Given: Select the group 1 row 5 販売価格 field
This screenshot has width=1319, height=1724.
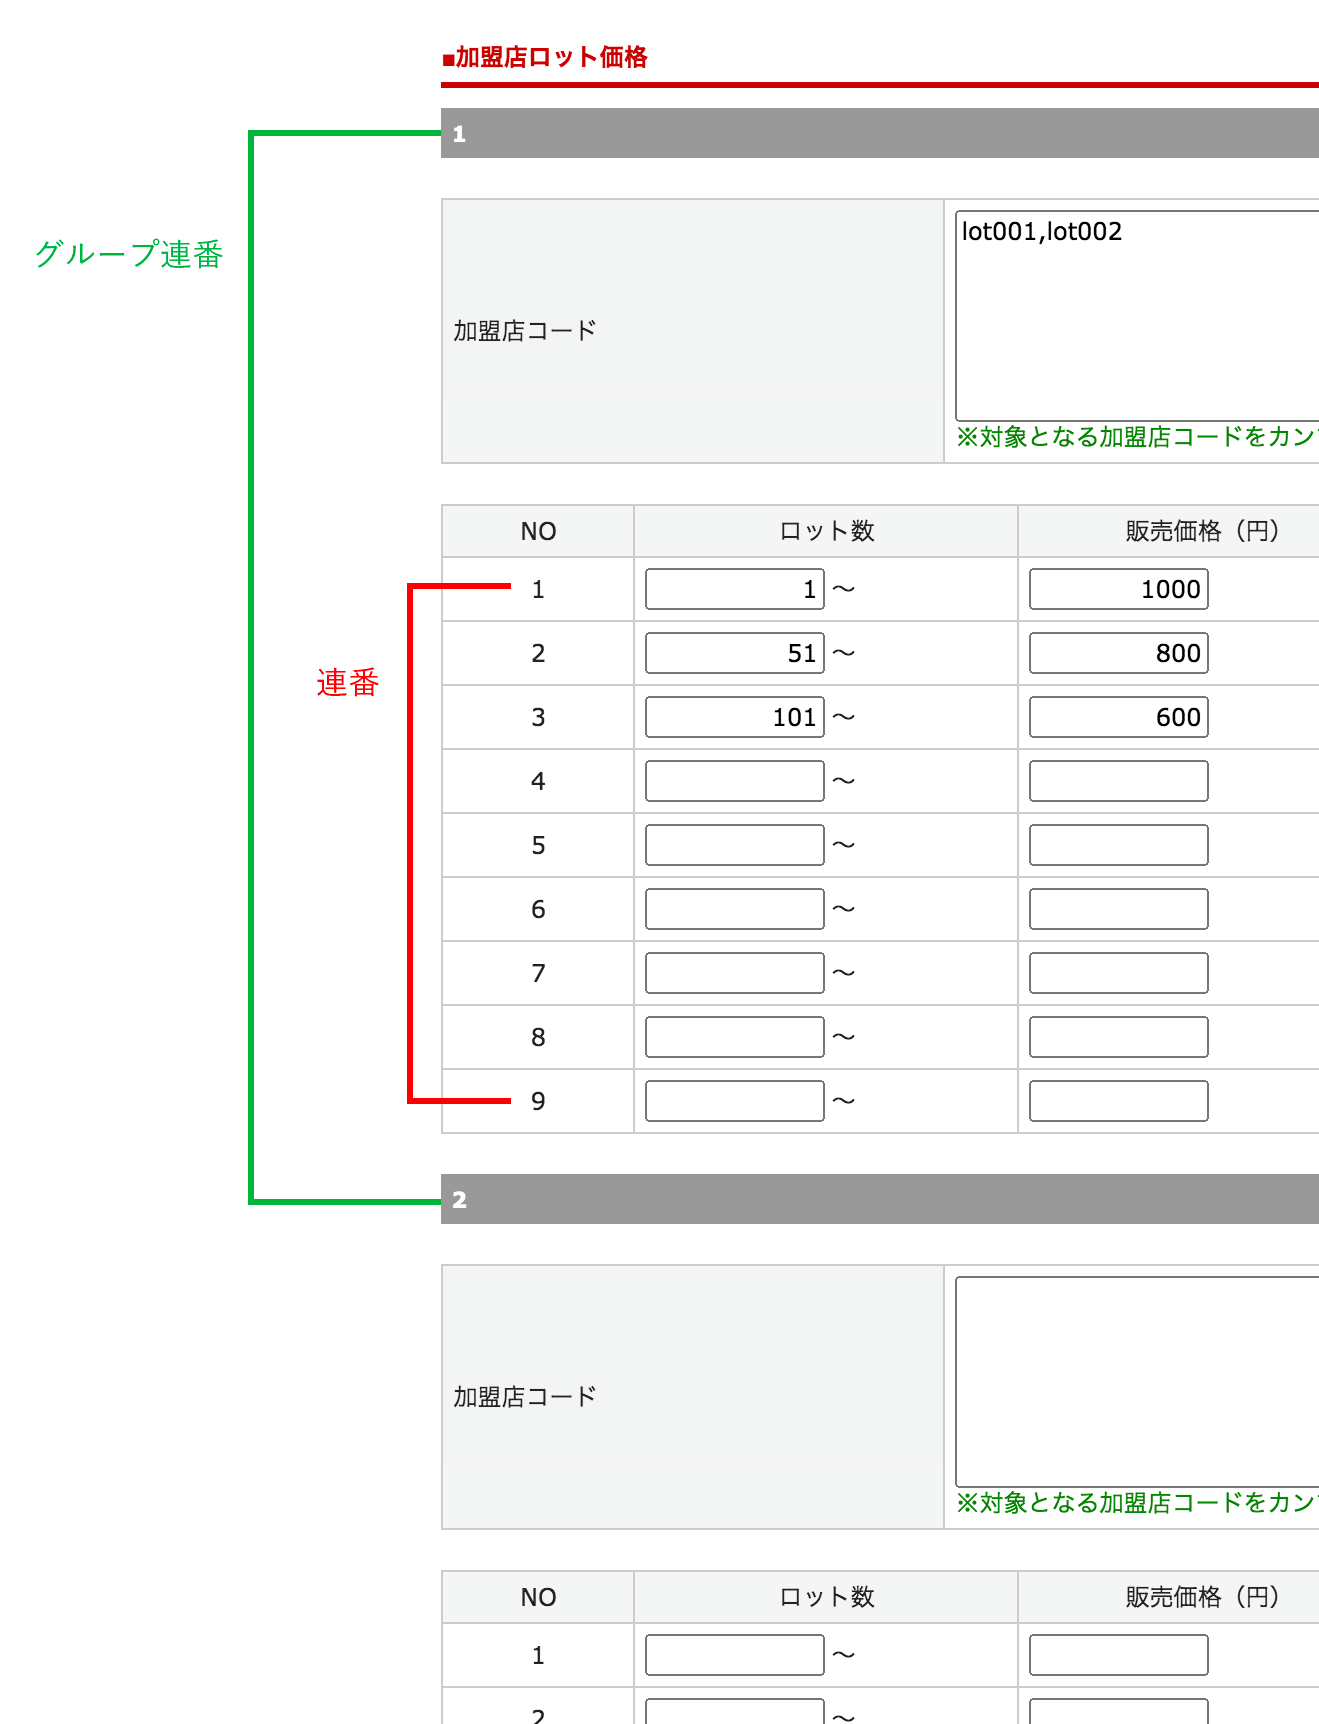Looking at the screenshot, I should [1119, 845].
